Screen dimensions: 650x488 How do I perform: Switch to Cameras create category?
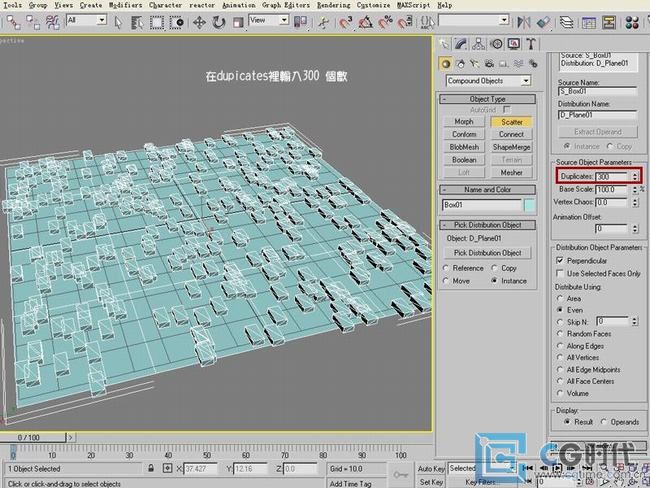pyautogui.click(x=490, y=64)
